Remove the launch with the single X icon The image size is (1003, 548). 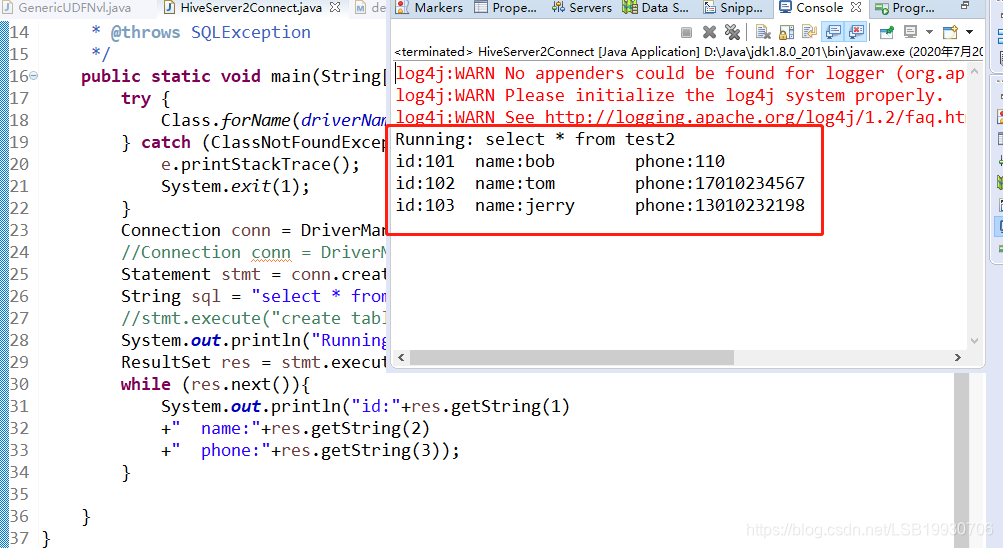point(709,32)
